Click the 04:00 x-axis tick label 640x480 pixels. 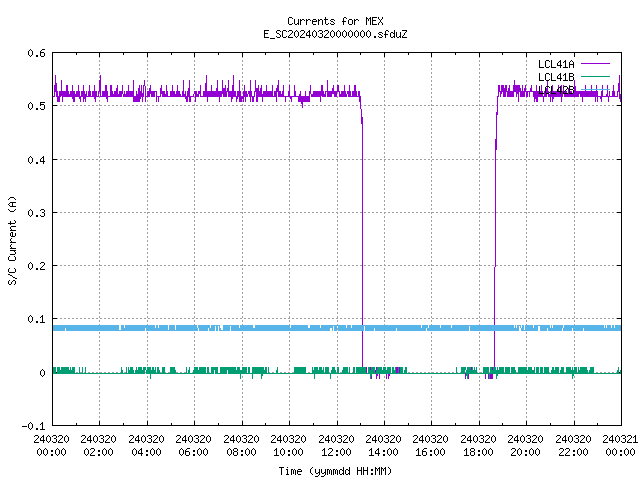click(146, 452)
